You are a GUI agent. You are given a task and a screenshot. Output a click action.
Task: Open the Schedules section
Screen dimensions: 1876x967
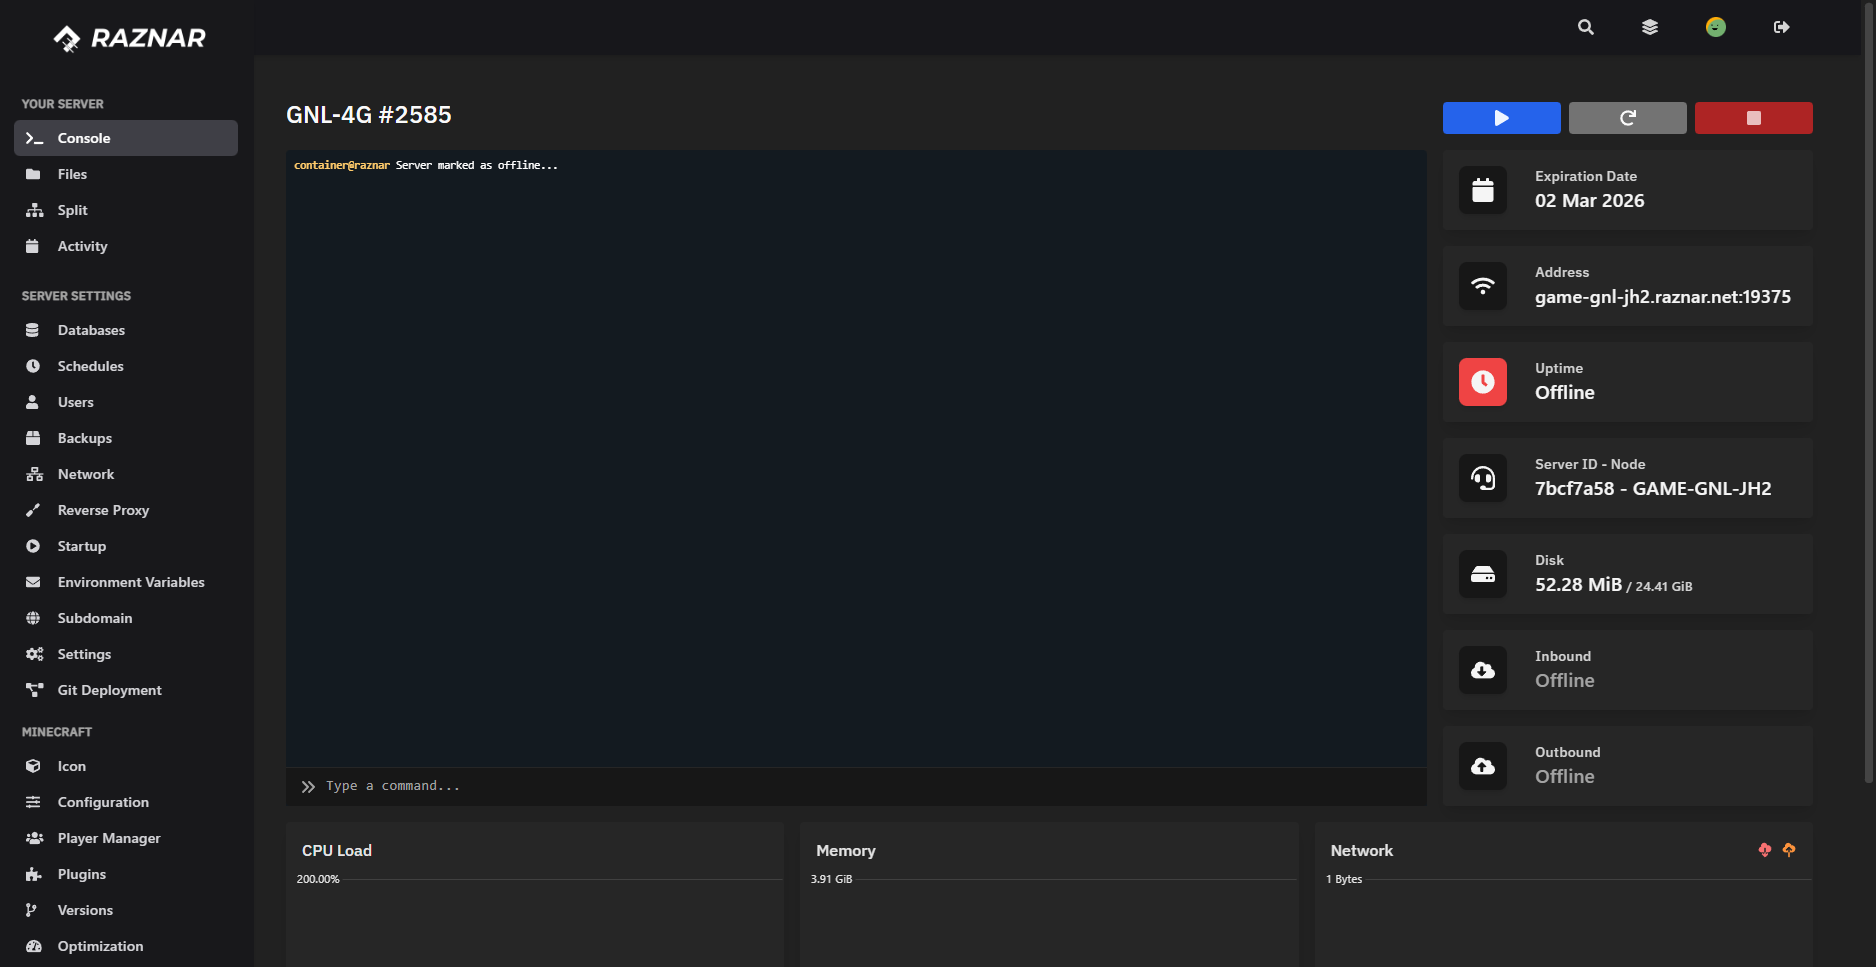[90, 366]
